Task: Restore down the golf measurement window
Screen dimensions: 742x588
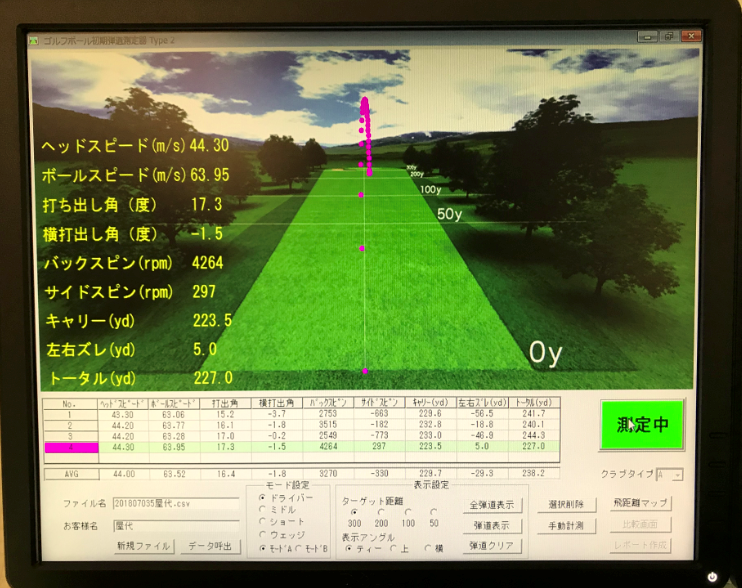Action: click(669, 36)
